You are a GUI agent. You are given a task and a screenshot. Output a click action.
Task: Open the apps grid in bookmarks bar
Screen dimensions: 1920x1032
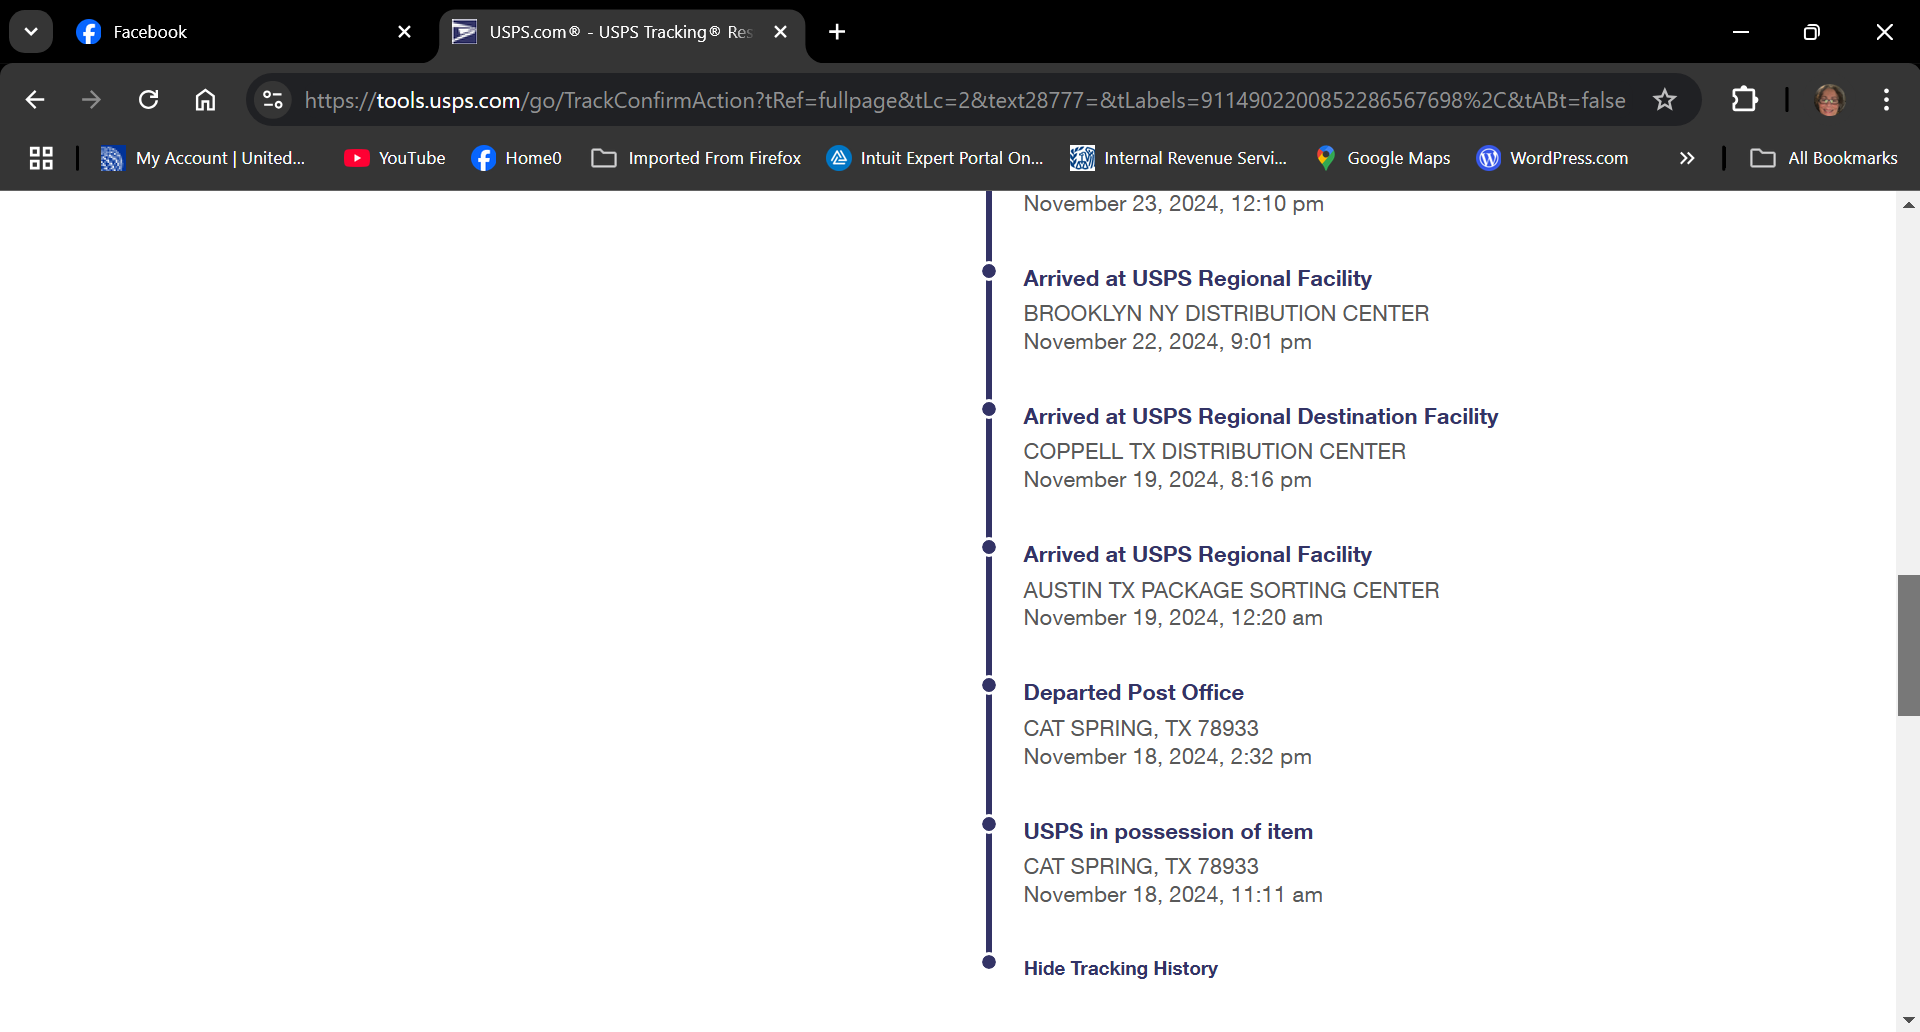pos(41,158)
